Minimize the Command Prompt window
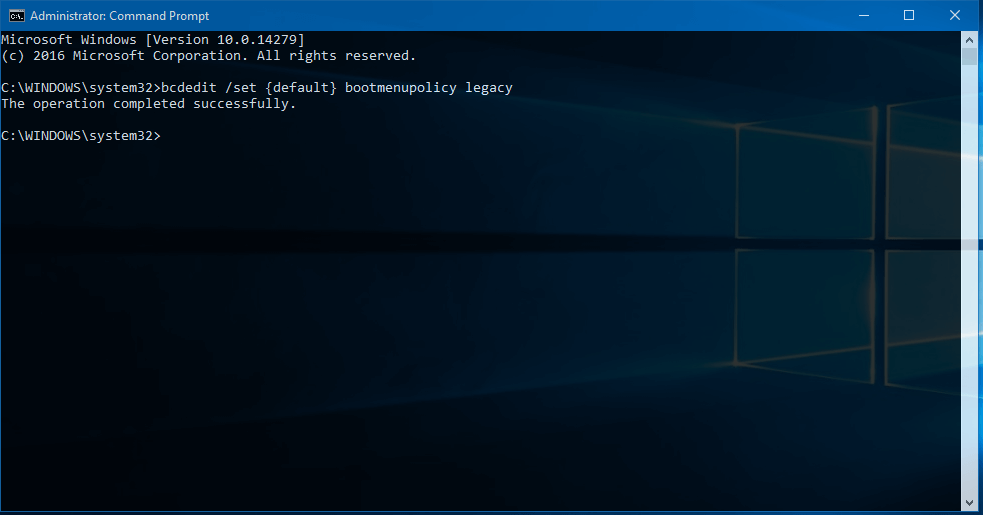The image size is (983, 515). click(863, 15)
